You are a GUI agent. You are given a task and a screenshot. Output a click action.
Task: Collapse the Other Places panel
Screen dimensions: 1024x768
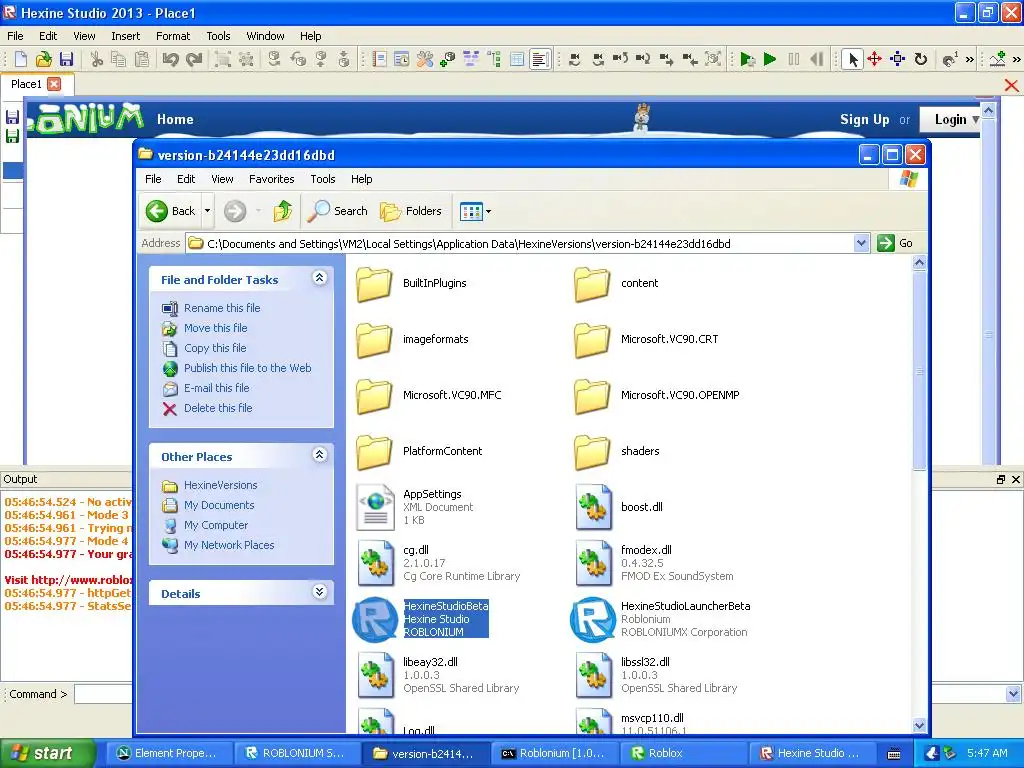(319, 455)
